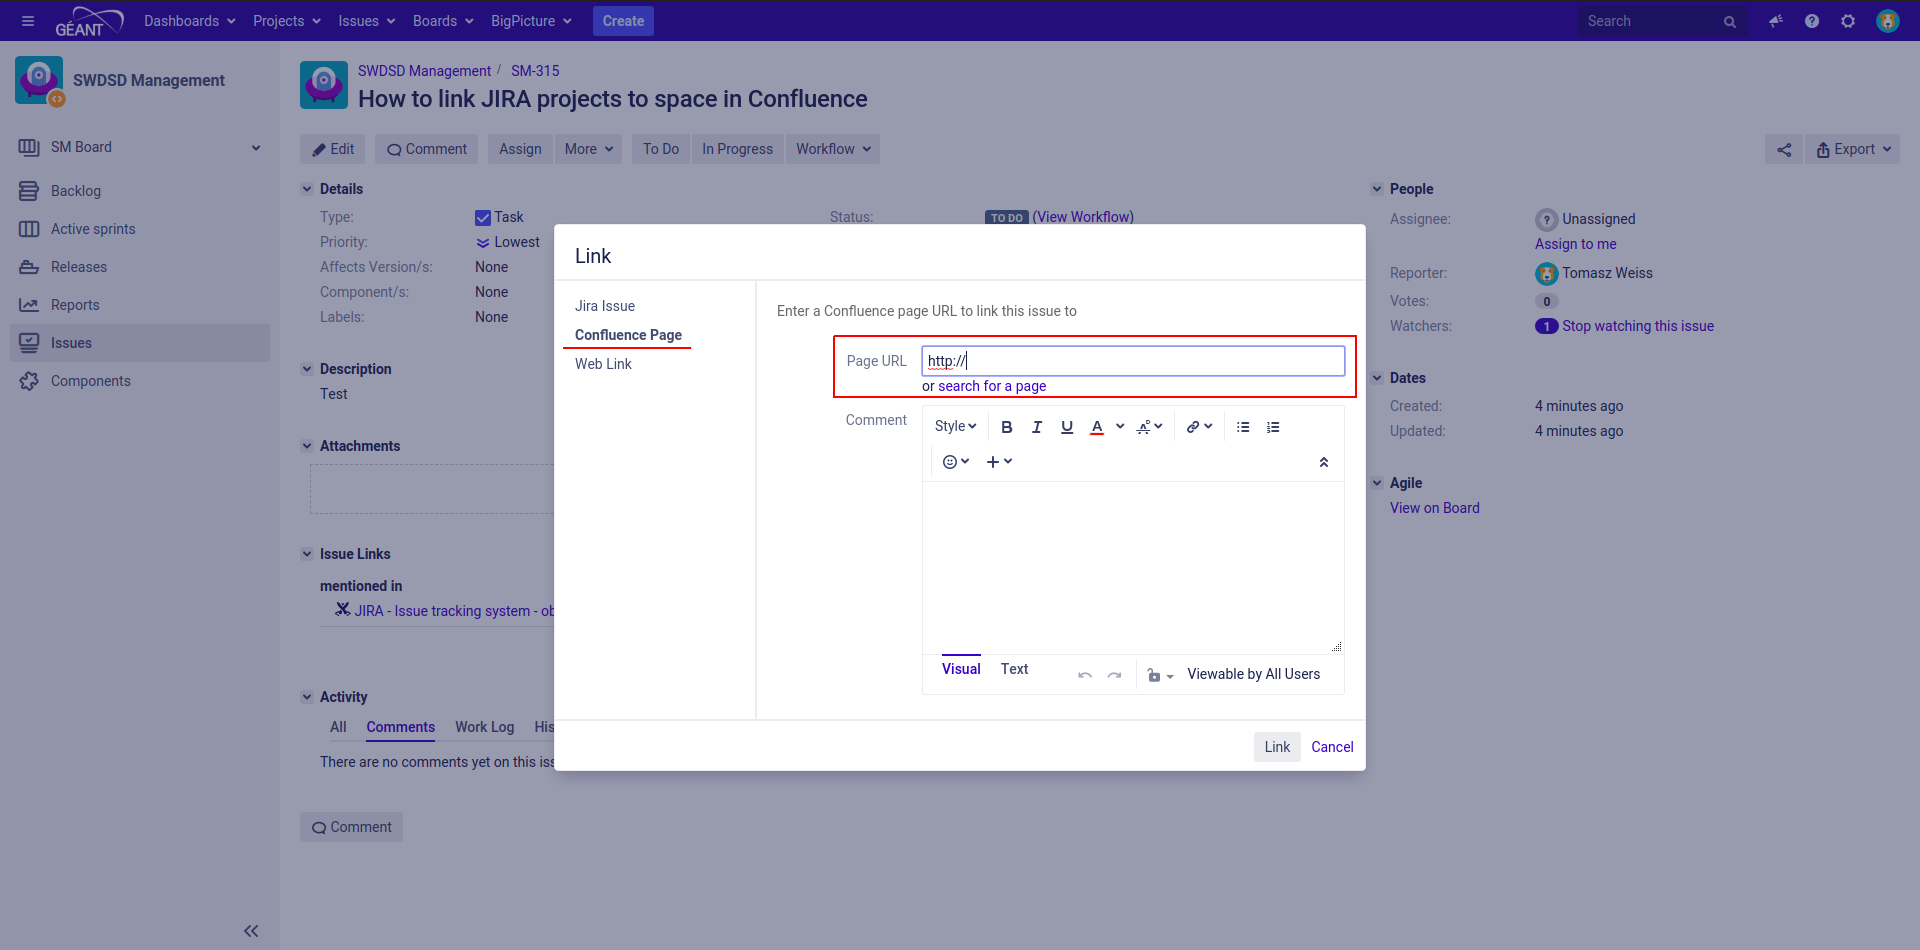
Task: Open the feedback megaphone icon
Action: pyautogui.click(x=1776, y=21)
